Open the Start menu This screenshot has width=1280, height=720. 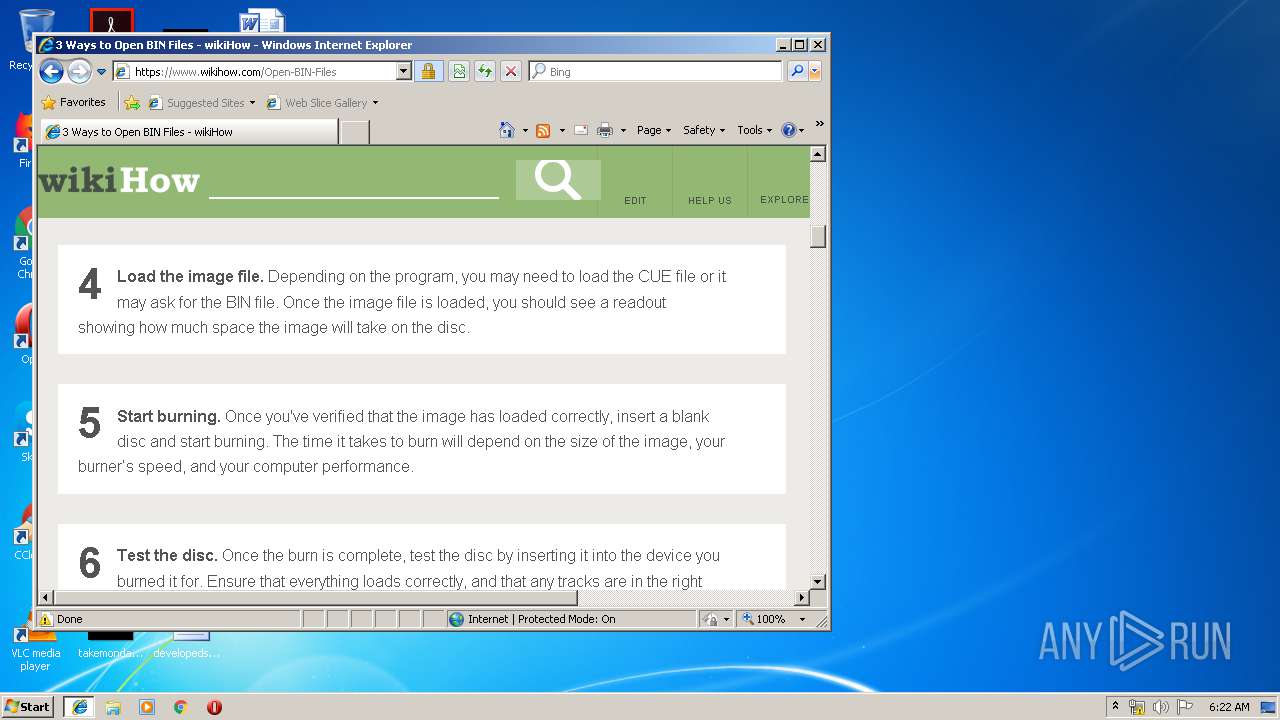27,706
